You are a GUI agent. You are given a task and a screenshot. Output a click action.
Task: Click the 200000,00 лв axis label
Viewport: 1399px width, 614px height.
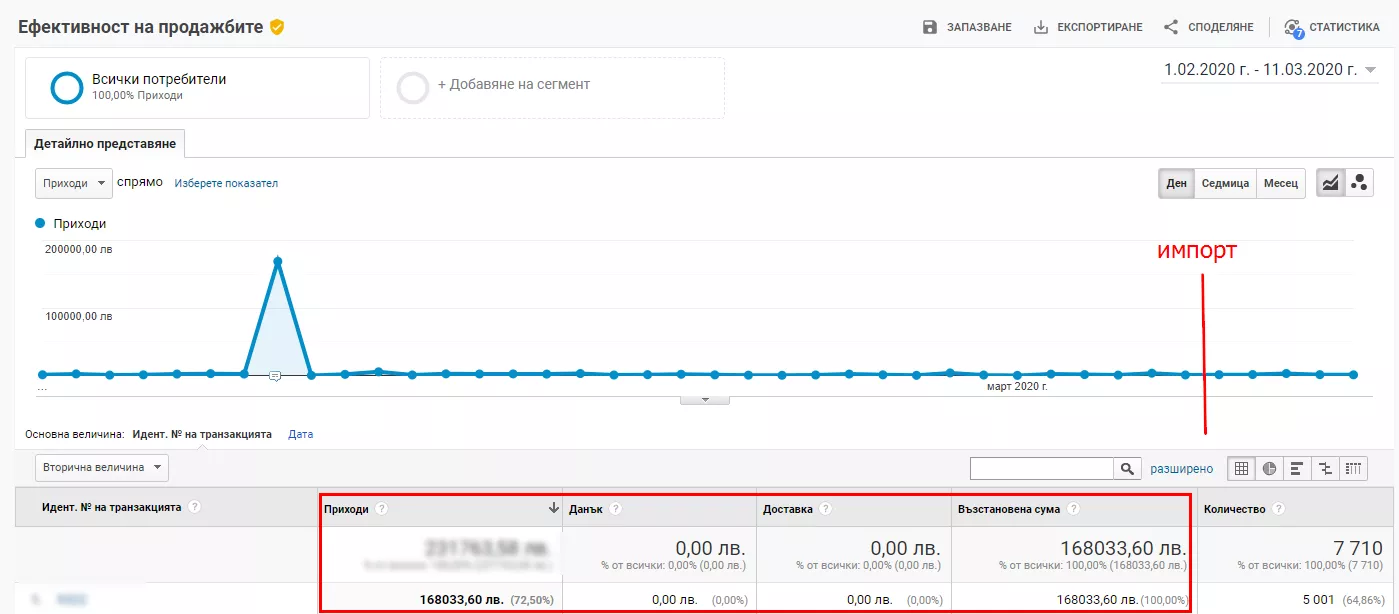point(78,250)
